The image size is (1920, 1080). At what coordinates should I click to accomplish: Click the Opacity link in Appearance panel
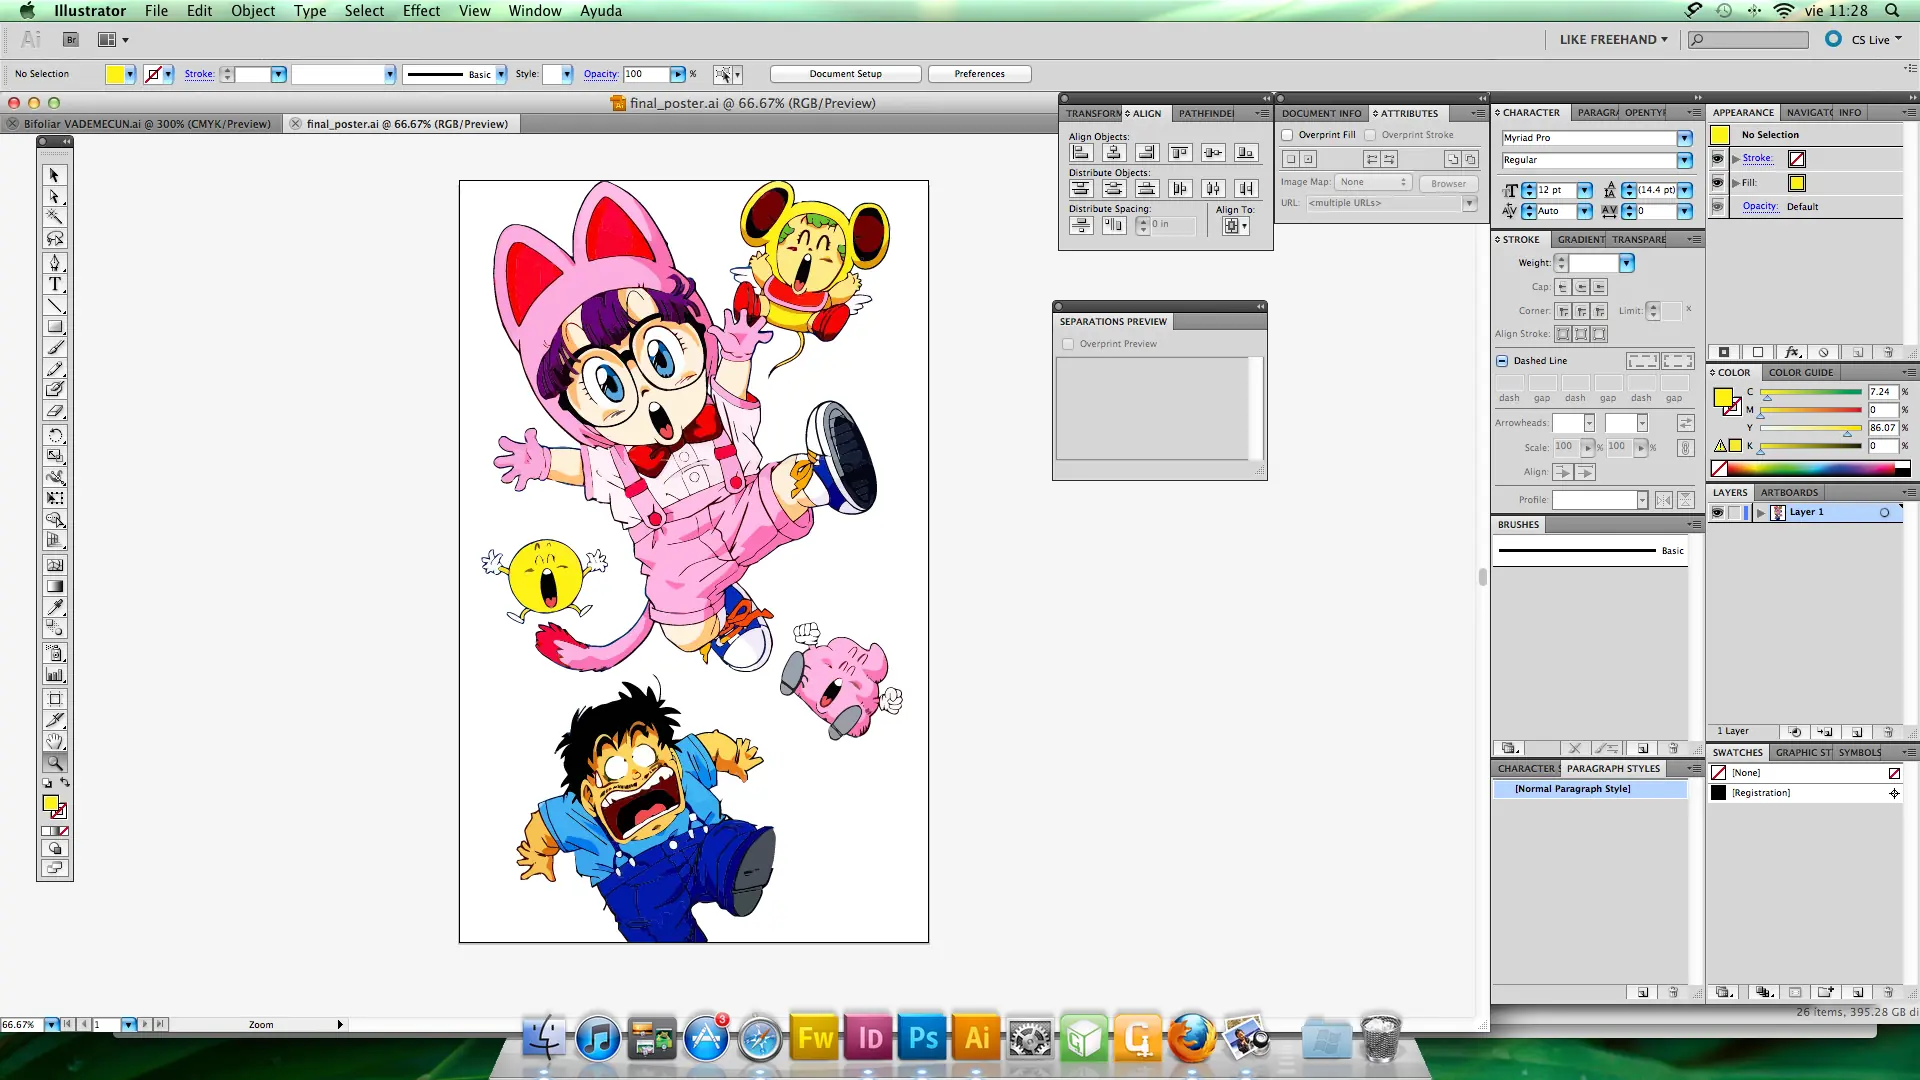(1759, 206)
